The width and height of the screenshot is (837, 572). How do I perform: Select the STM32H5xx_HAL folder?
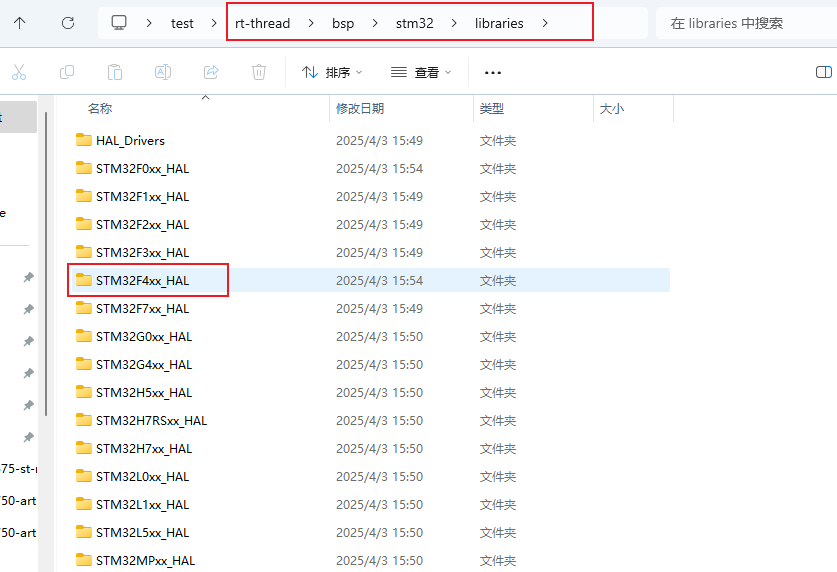click(144, 393)
